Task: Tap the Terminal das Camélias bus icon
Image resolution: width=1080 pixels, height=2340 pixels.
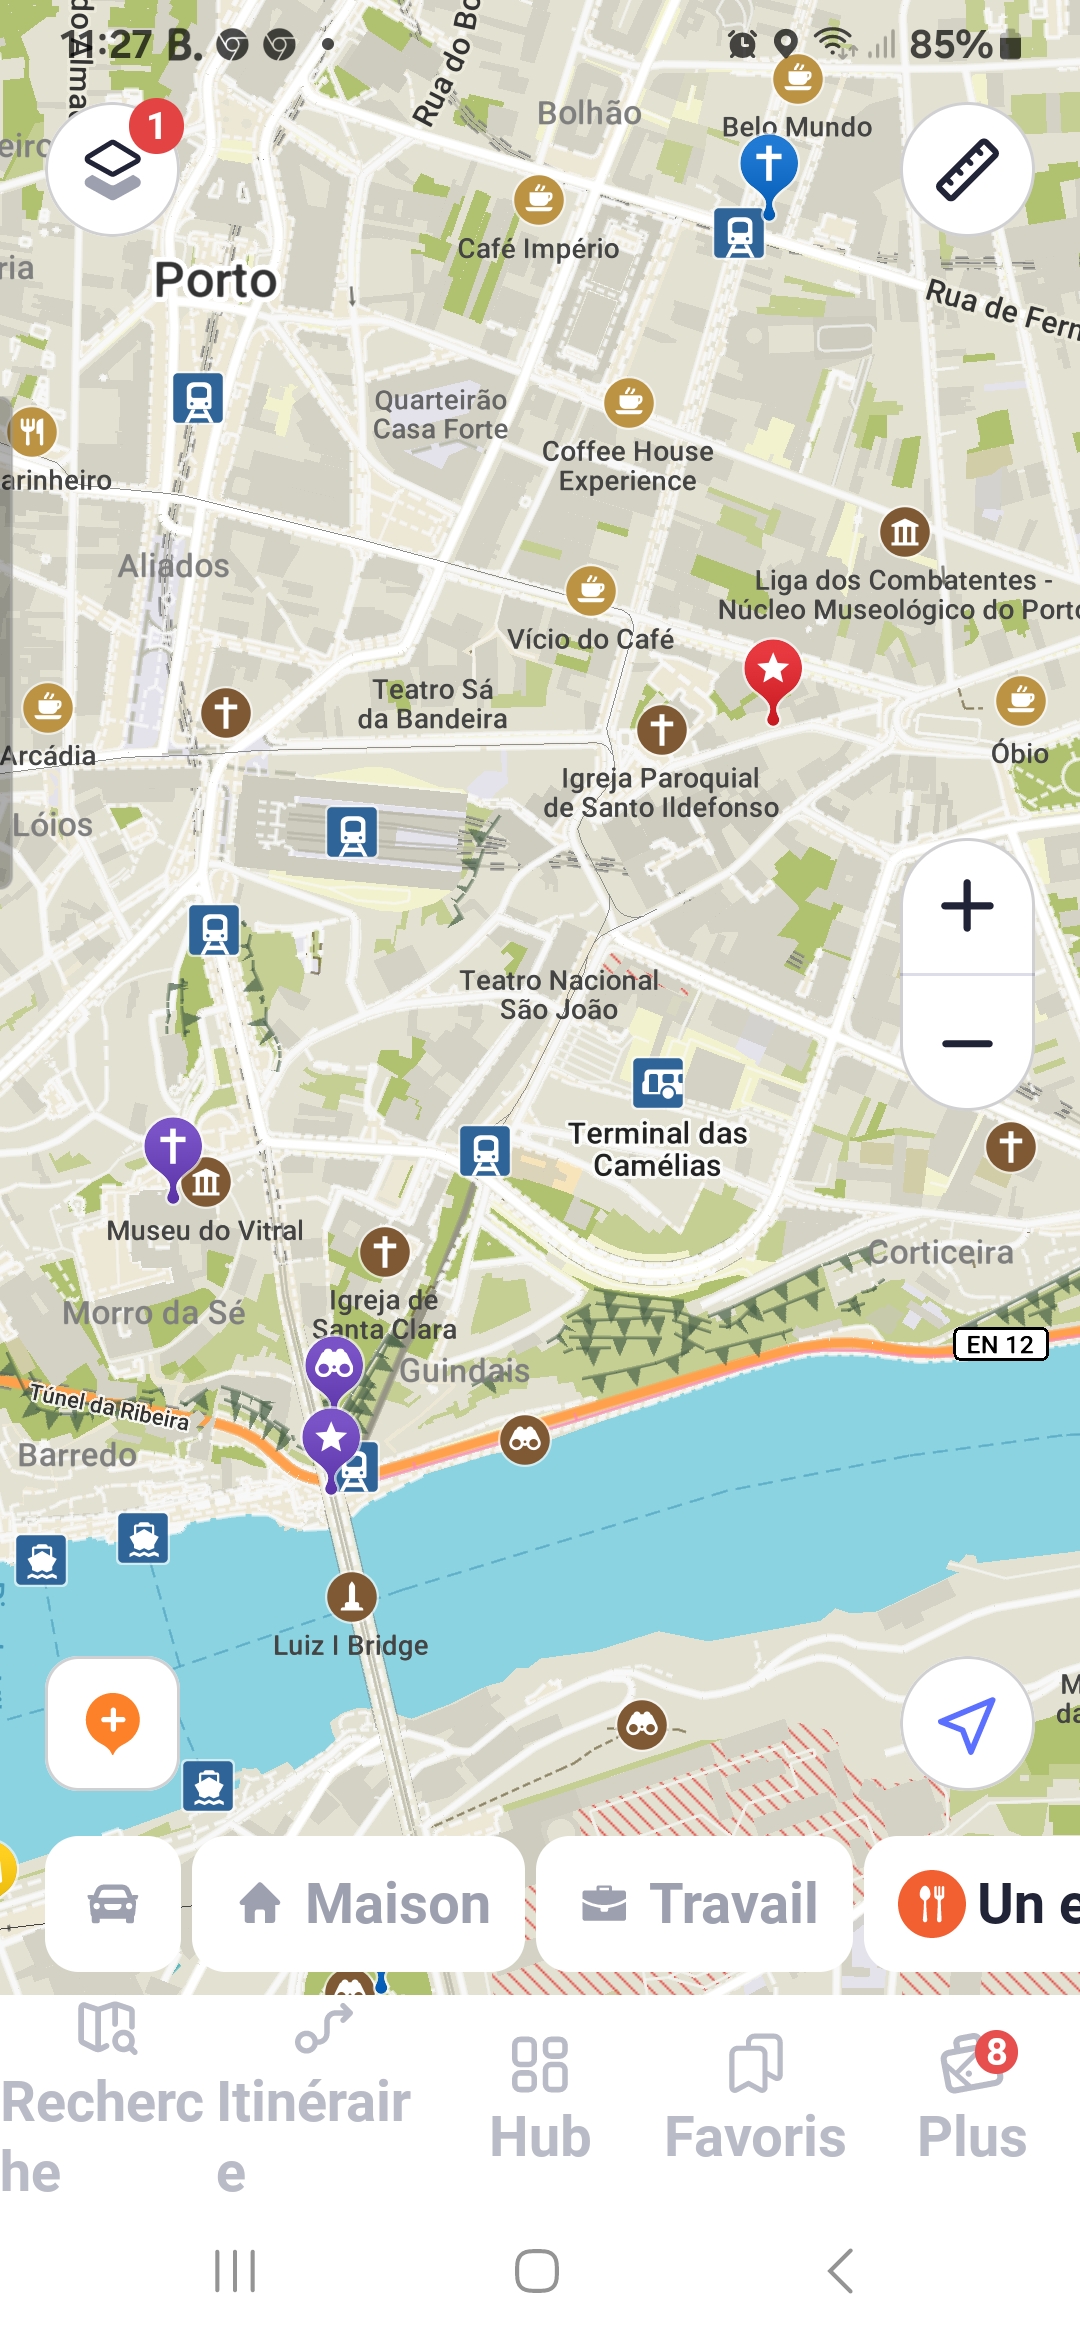Action: point(659,1083)
